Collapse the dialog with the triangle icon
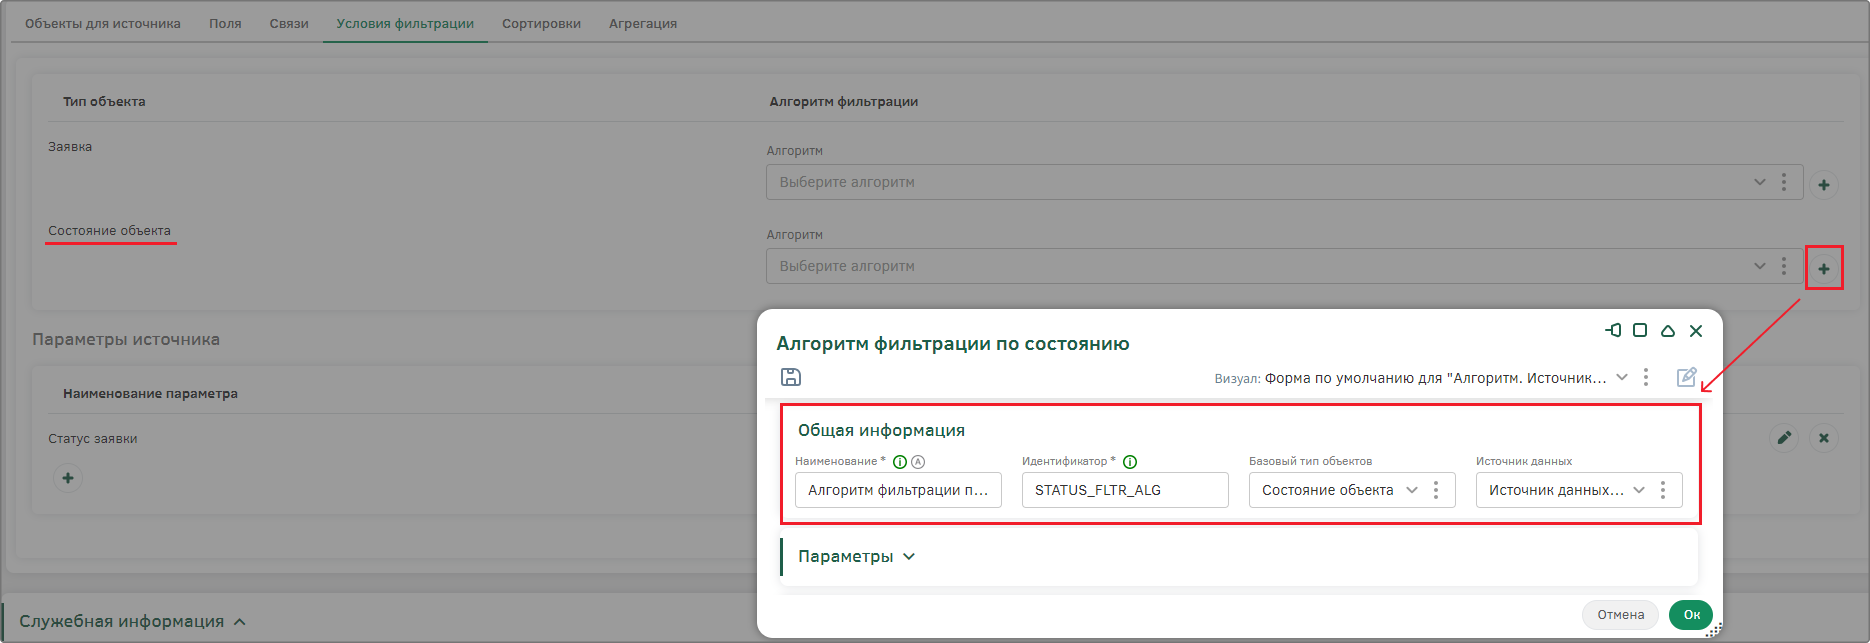The image size is (1870, 643). coord(1668,330)
